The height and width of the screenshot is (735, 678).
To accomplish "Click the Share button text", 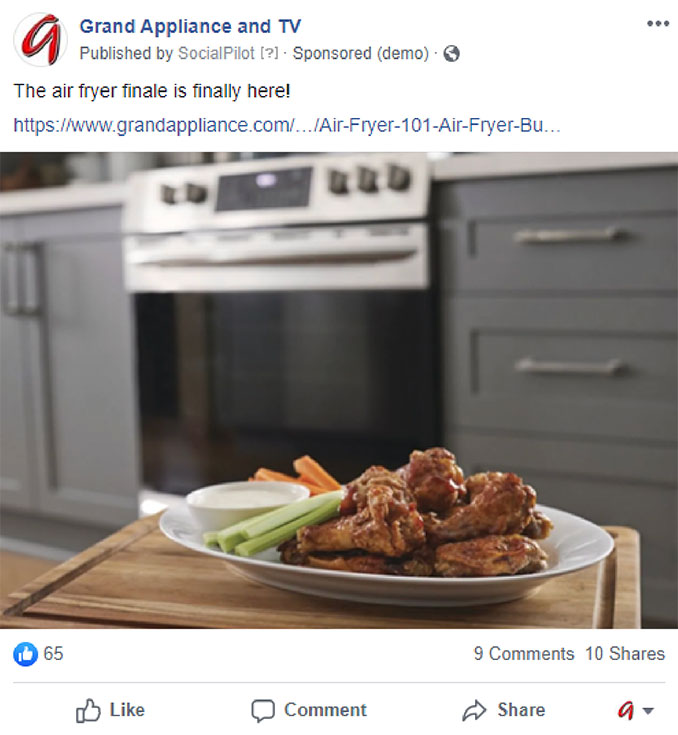I will (x=521, y=710).
